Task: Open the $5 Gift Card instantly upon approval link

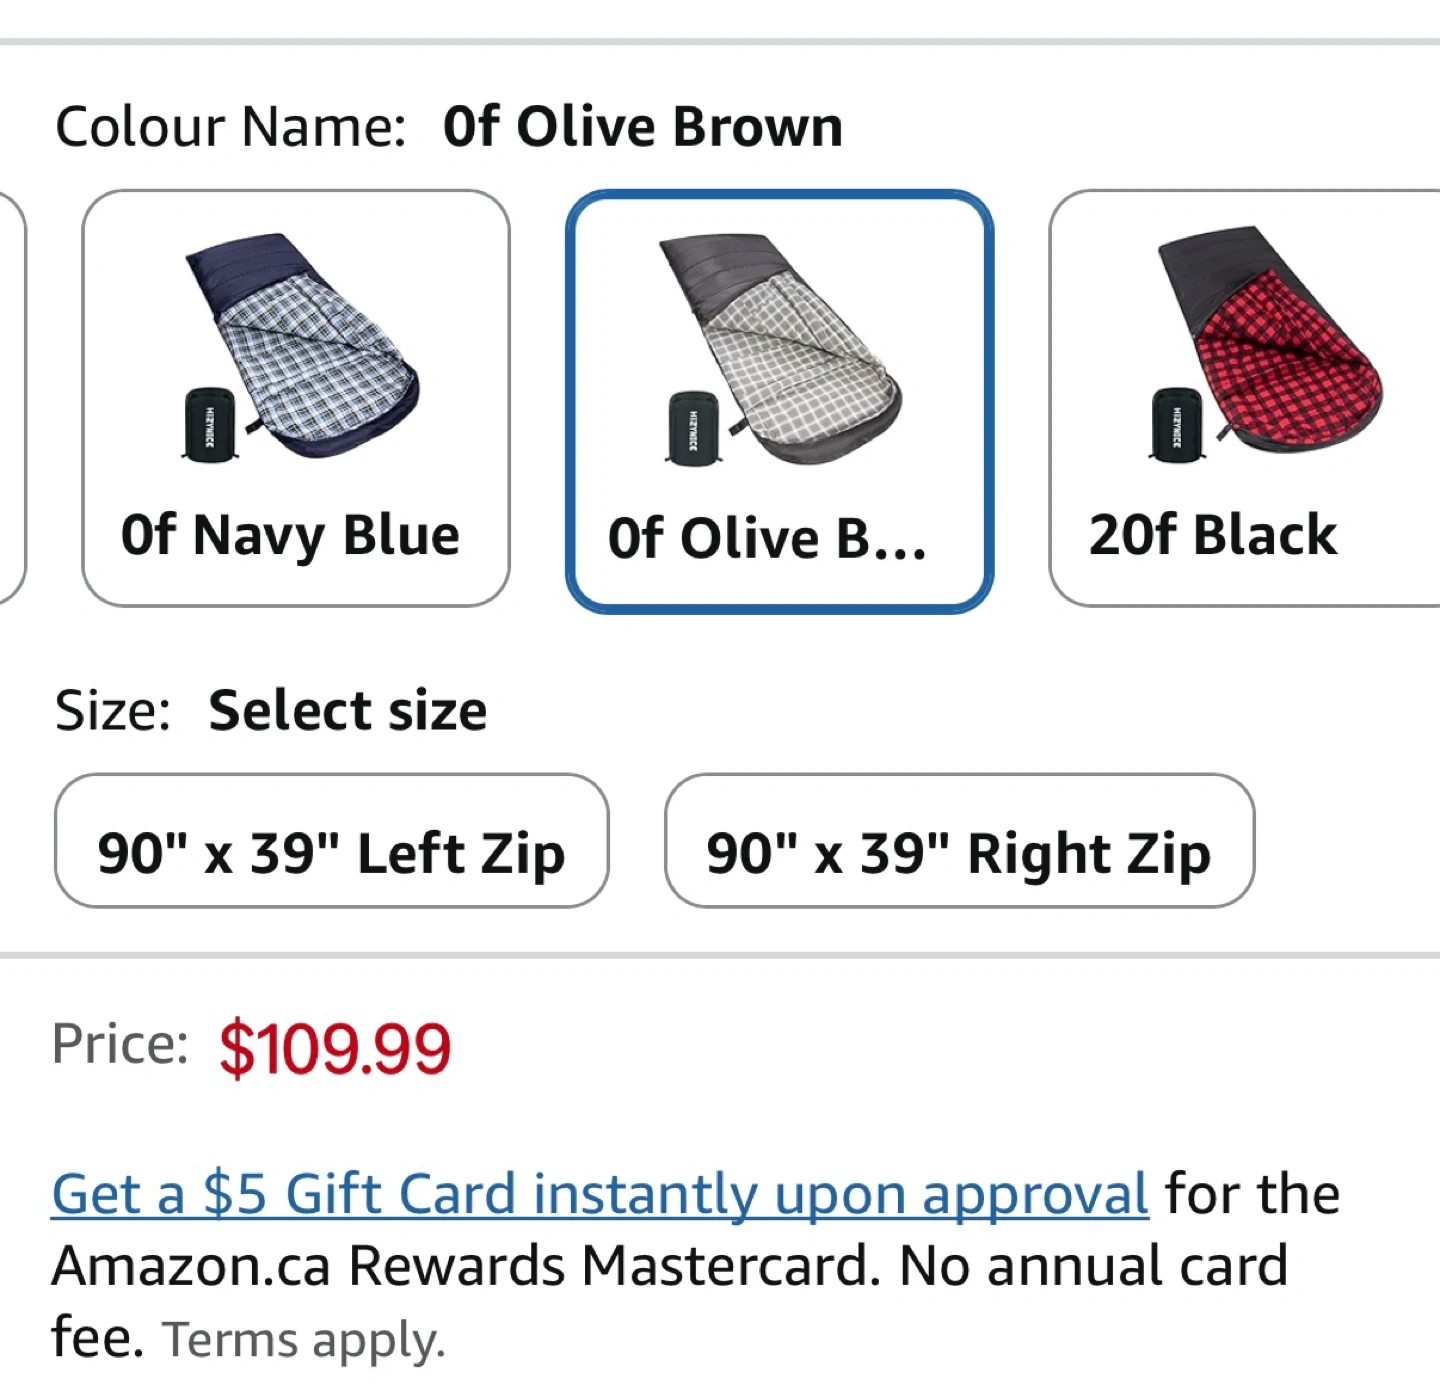Action: tap(599, 1194)
